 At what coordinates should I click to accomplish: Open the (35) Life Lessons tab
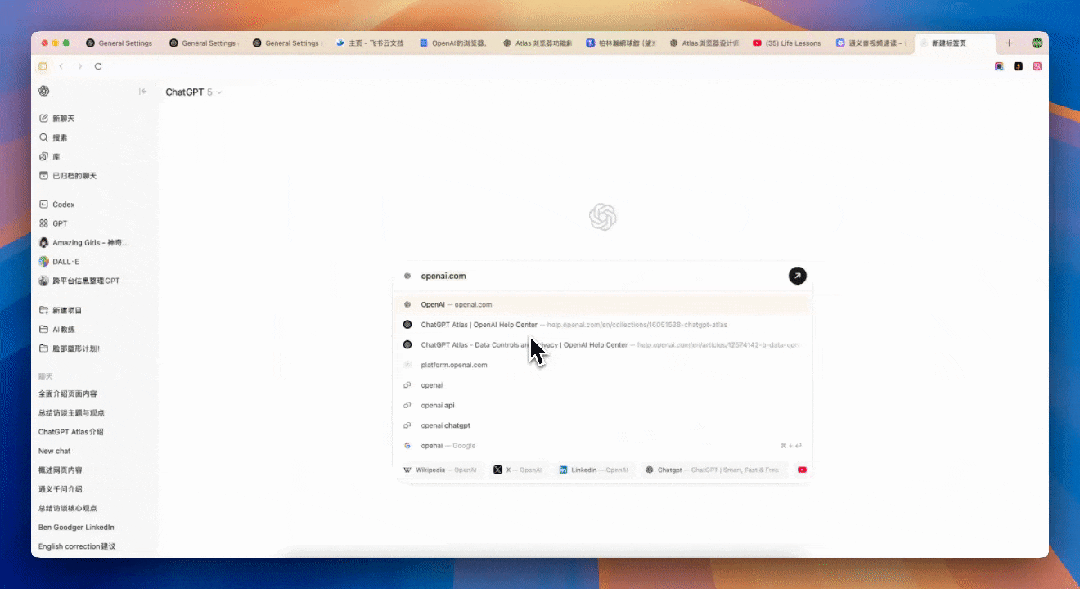[x=791, y=43]
